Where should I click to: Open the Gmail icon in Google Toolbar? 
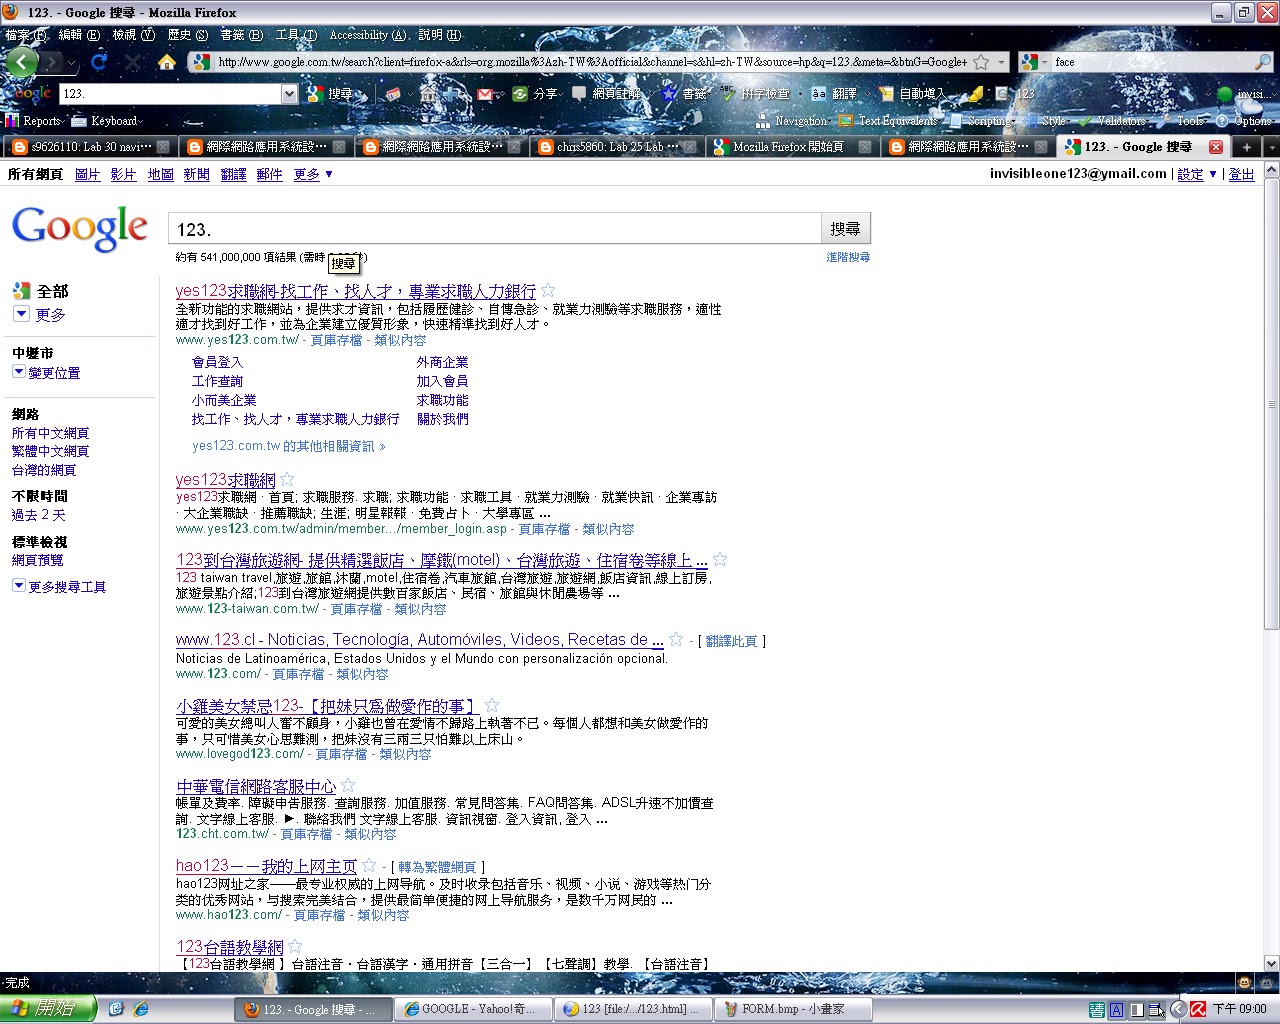pos(485,94)
